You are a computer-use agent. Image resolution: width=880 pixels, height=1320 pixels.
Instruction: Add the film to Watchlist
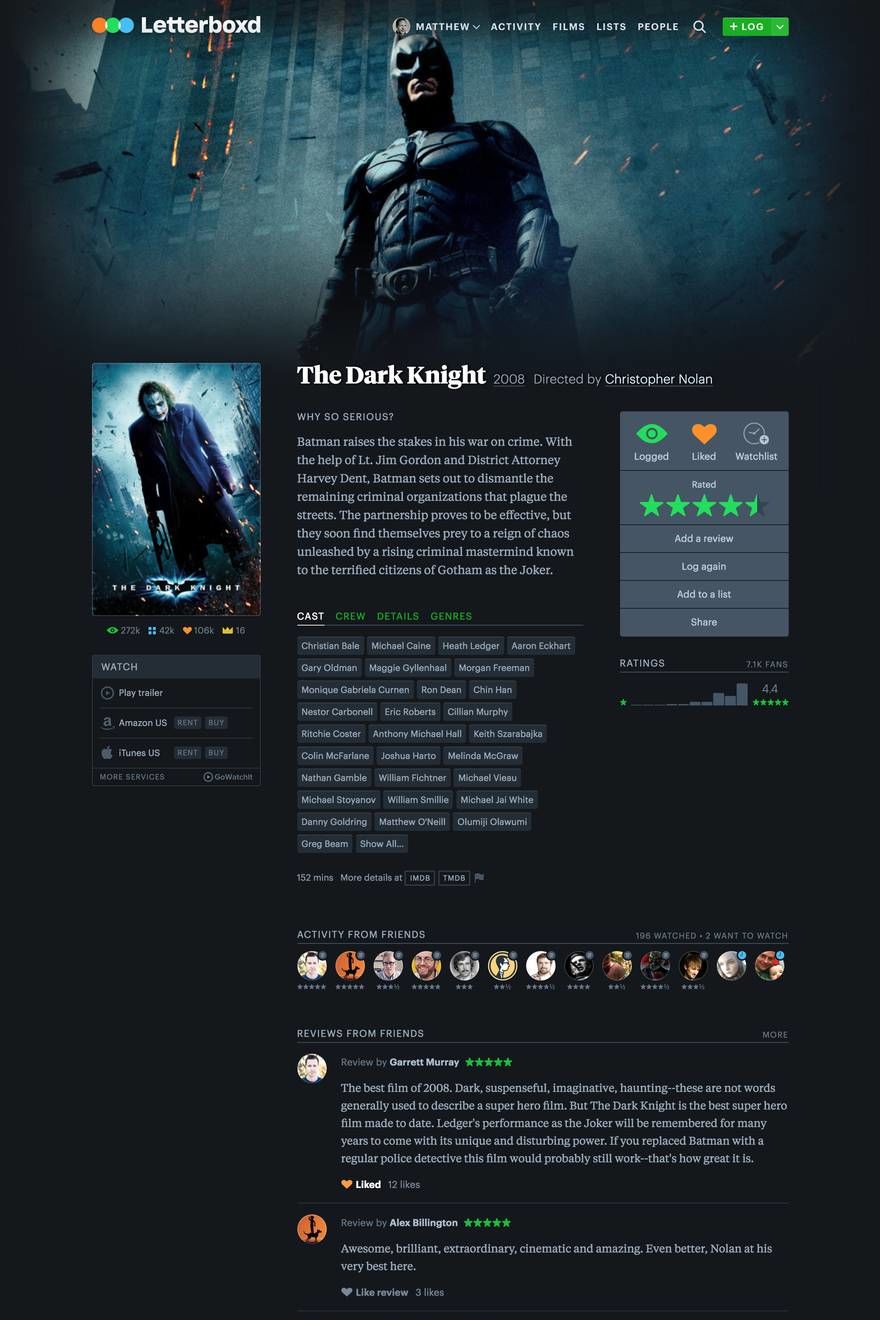coord(756,441)
